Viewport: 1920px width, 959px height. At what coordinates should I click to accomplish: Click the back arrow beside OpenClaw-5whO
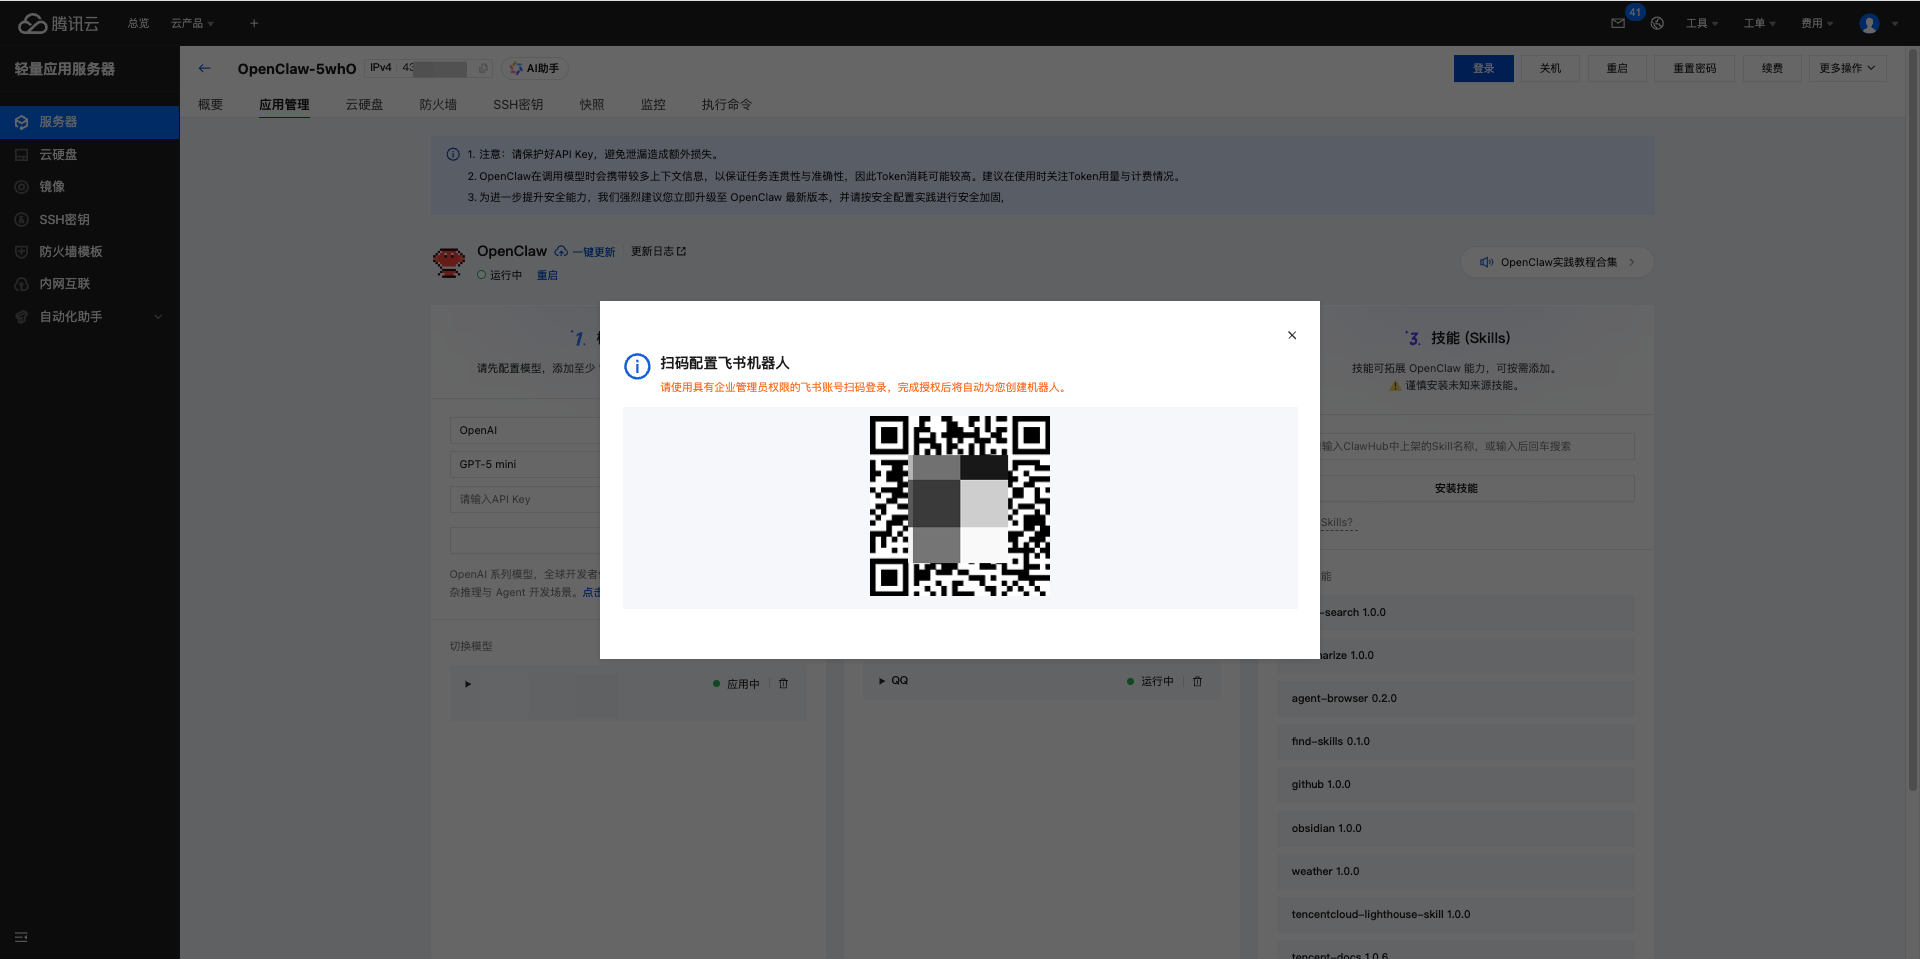pyautogui.click(x=205, y=68)
